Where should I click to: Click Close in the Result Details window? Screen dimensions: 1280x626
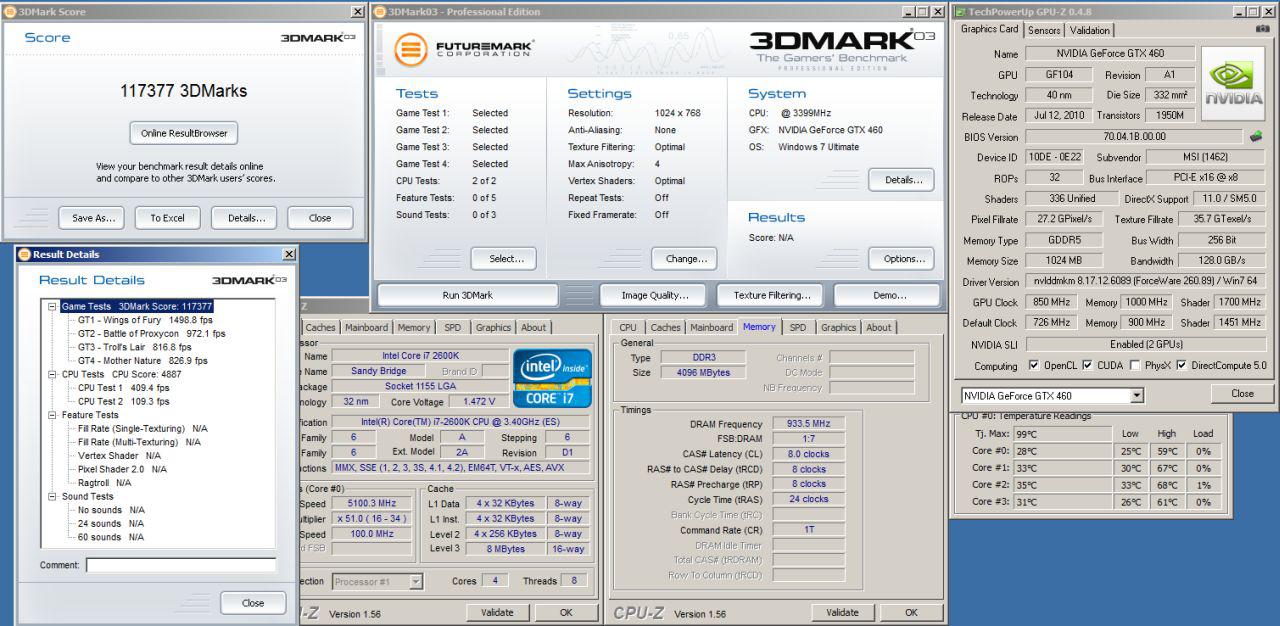[x=253, y=603]
